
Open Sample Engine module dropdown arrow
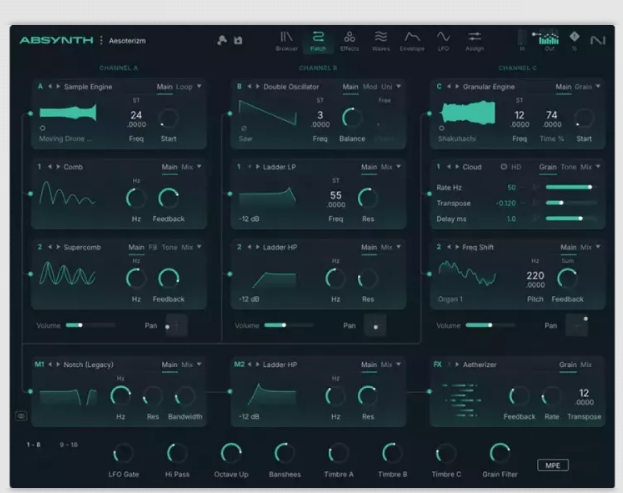[x=199, y=86]
